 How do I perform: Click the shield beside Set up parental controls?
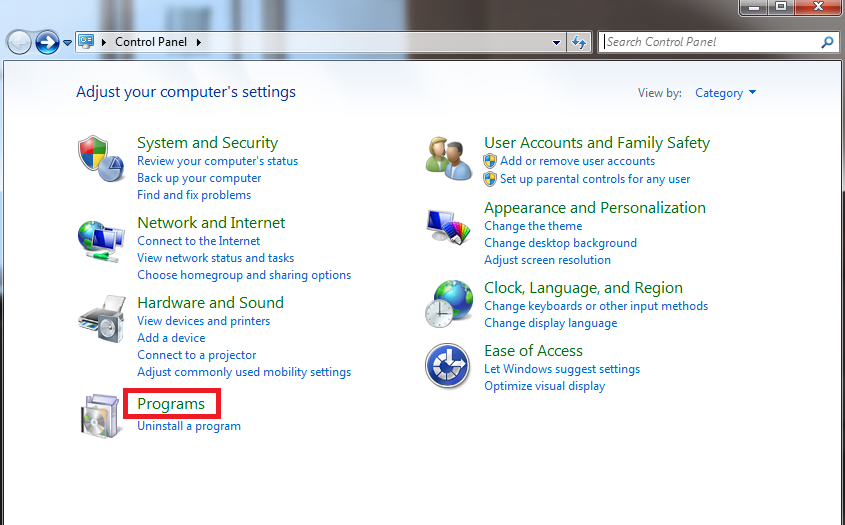490,179
